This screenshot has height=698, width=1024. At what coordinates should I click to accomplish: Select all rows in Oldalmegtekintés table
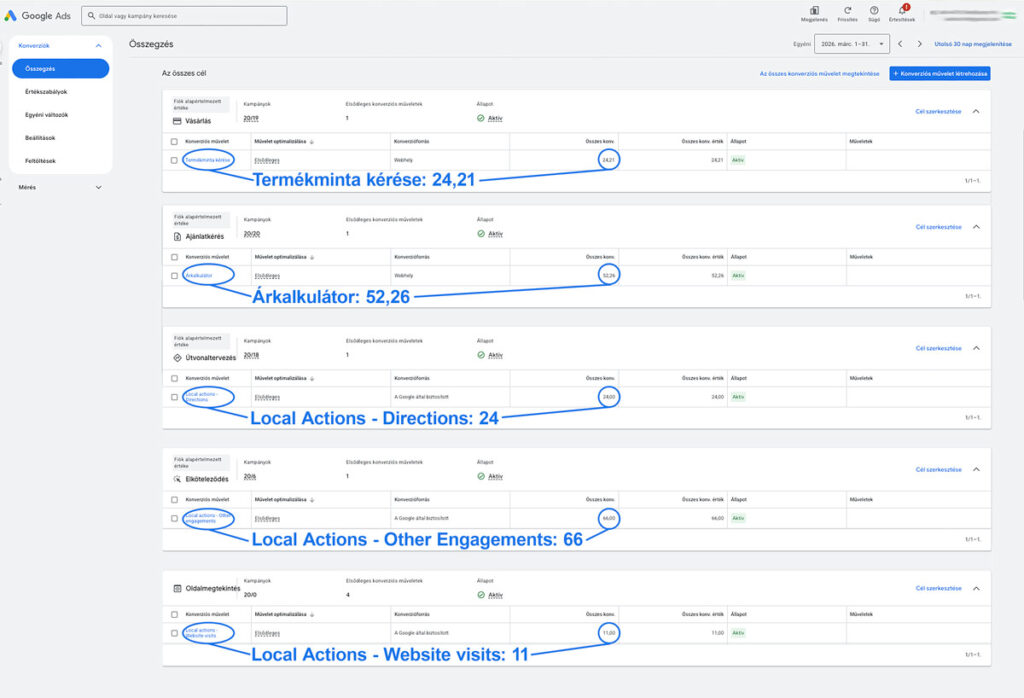tap(174, 614)
